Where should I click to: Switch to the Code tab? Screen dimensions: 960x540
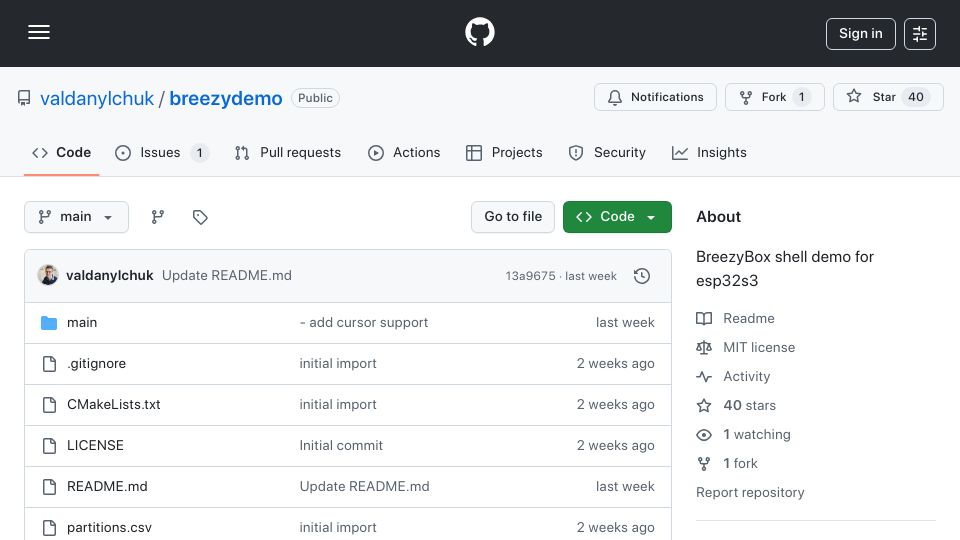(x=61, y=152)
